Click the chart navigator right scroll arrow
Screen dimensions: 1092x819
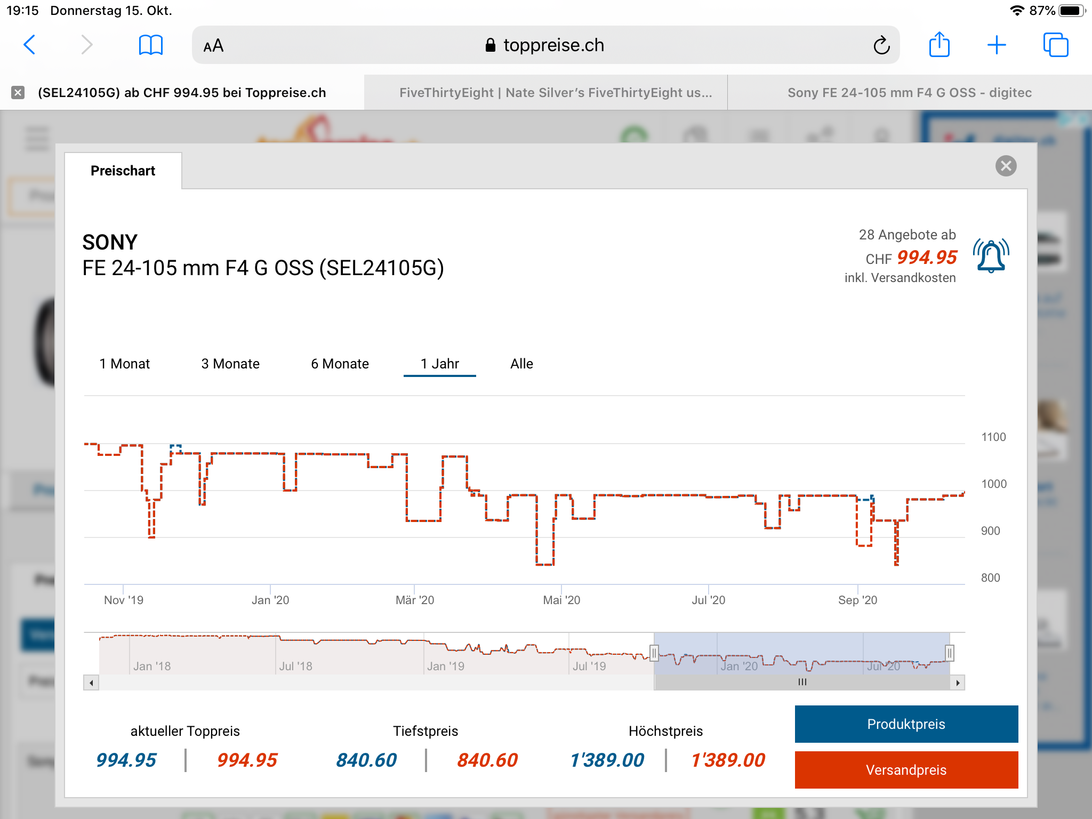tap(957, 683)
